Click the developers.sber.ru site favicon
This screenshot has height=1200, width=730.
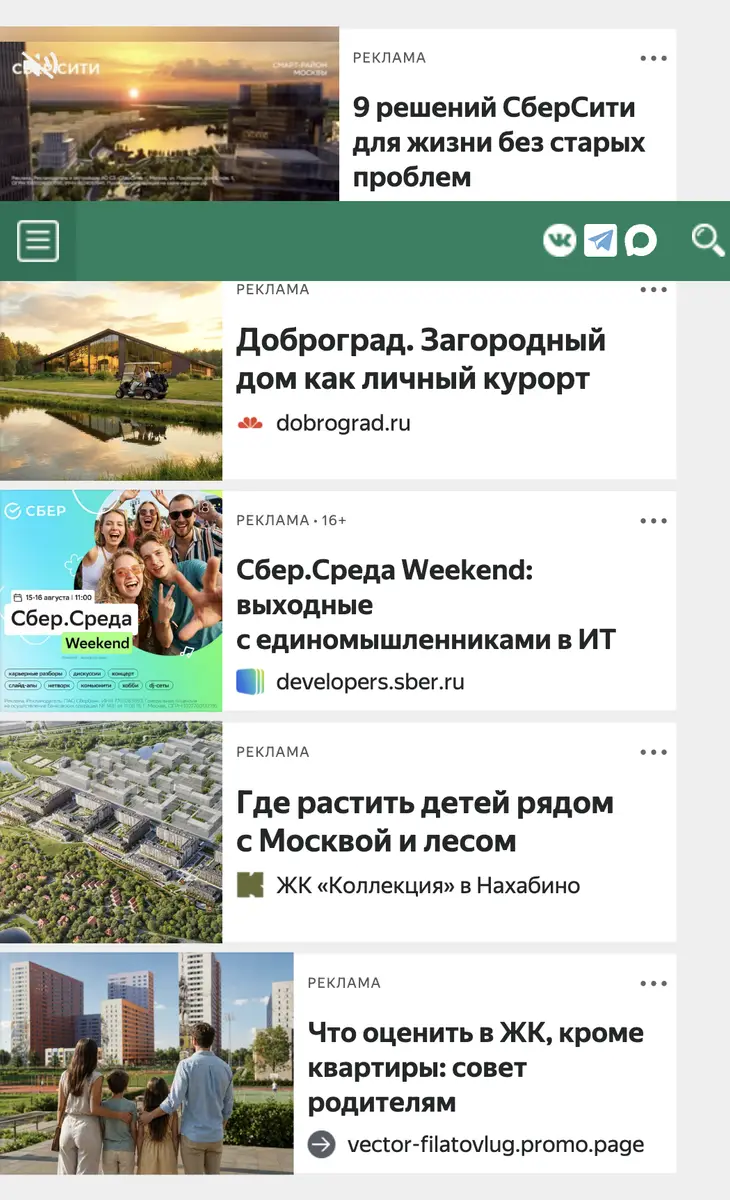click(x=250, y=682)
